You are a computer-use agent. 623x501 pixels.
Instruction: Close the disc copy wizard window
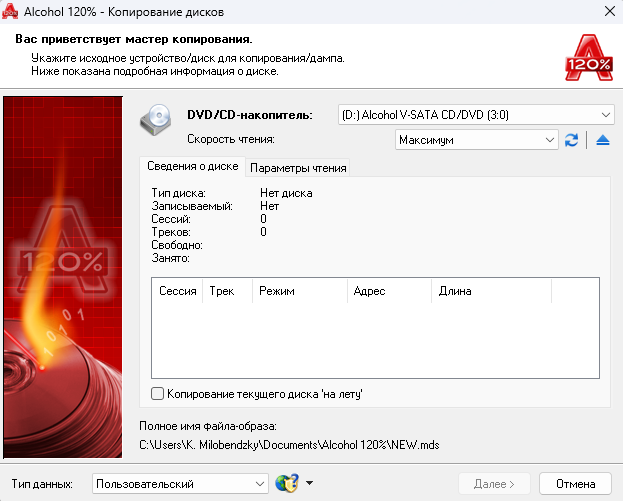[x=609, y=11]
